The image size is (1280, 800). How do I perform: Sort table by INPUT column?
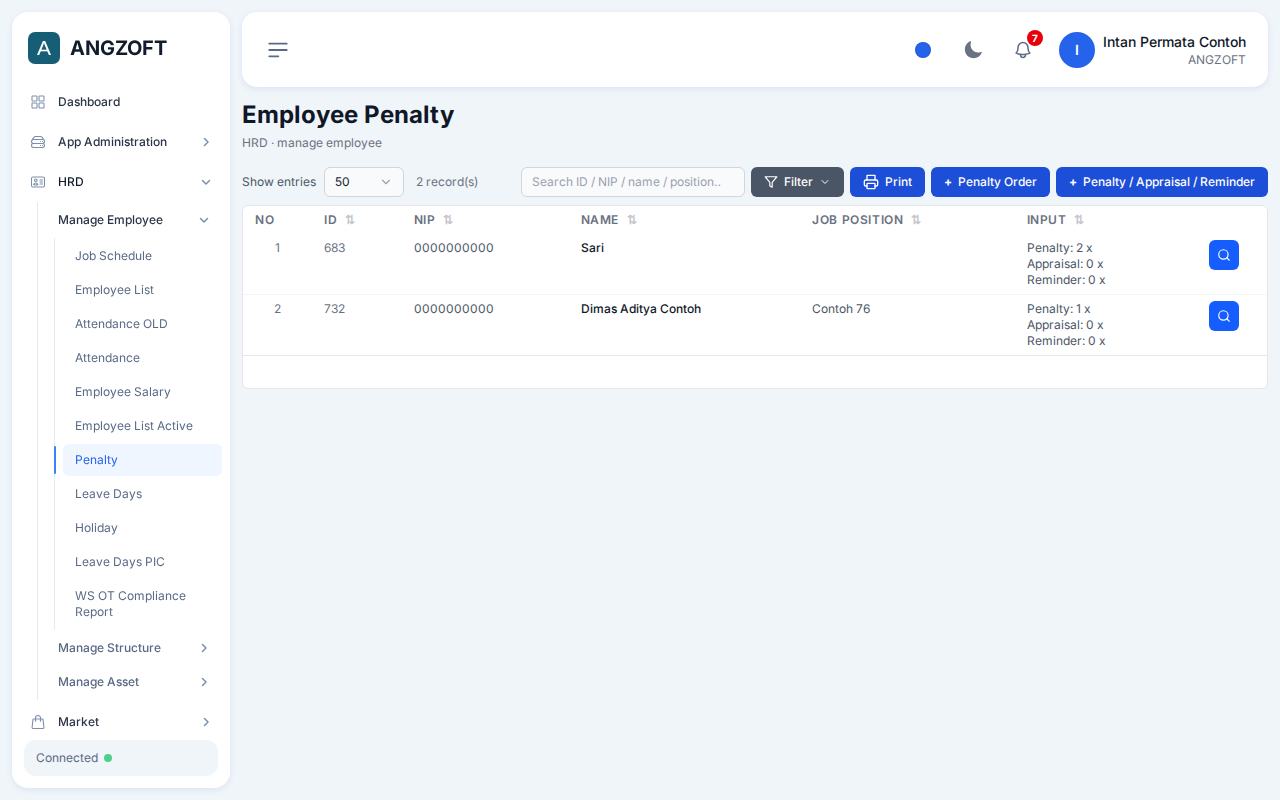(1055, 220)
